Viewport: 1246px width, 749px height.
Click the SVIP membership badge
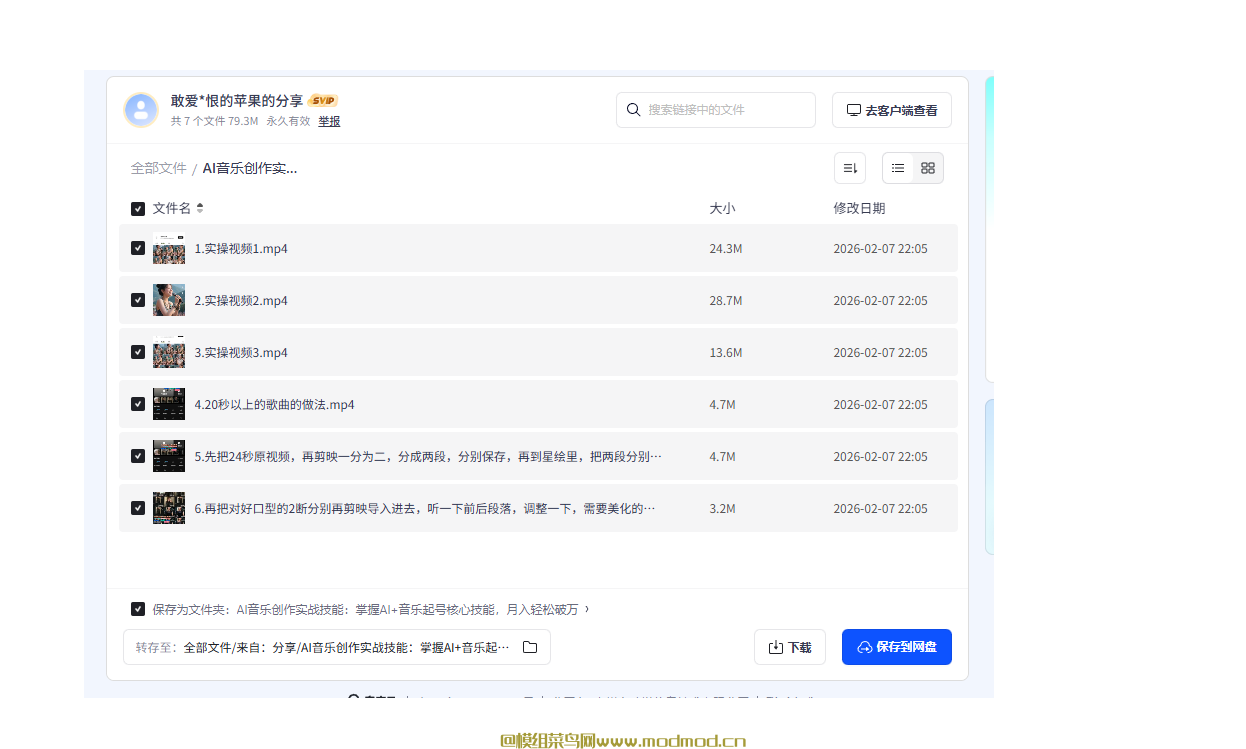[323, 101]
